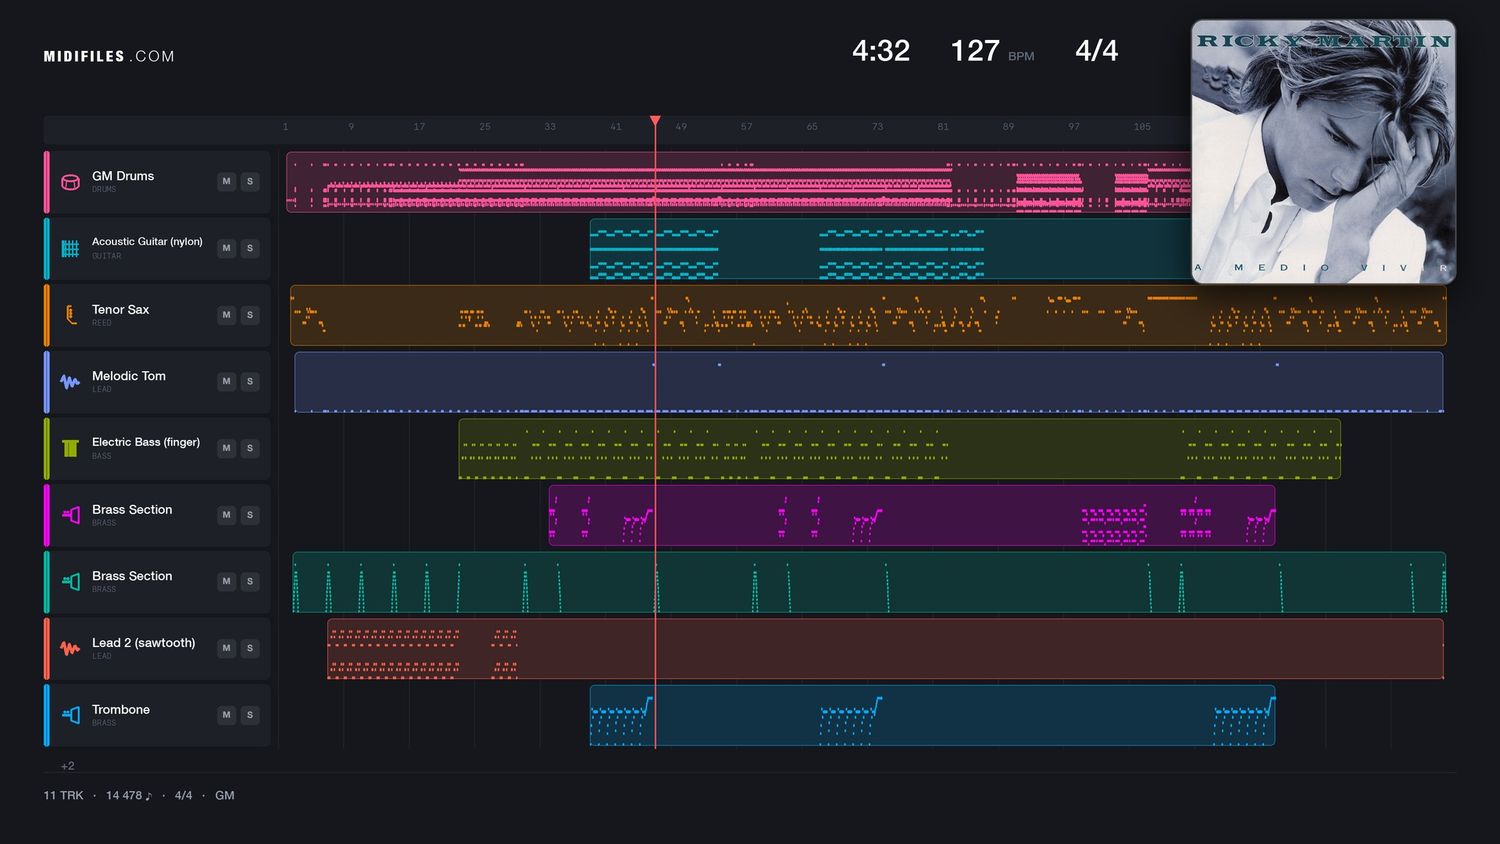This screenshot has width=1500, height=844.
Task: Click bar 57 on the timeline ruler
Action: (x=746, y=127)
